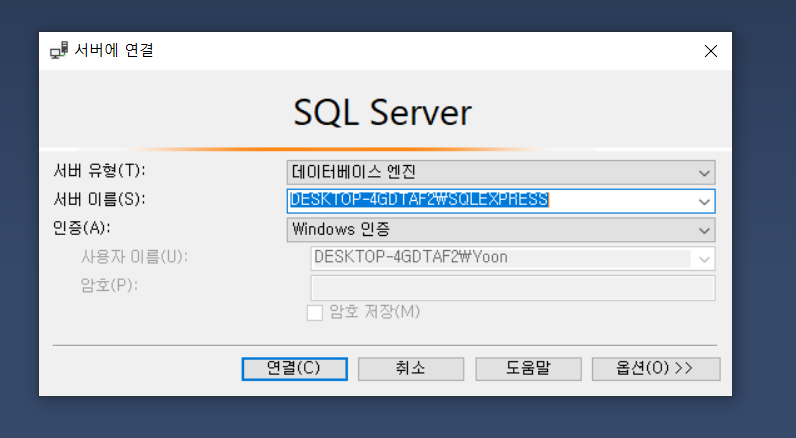Open the 서버 이름 dropdown arrow
796x438 pixels.
(704, 201)
